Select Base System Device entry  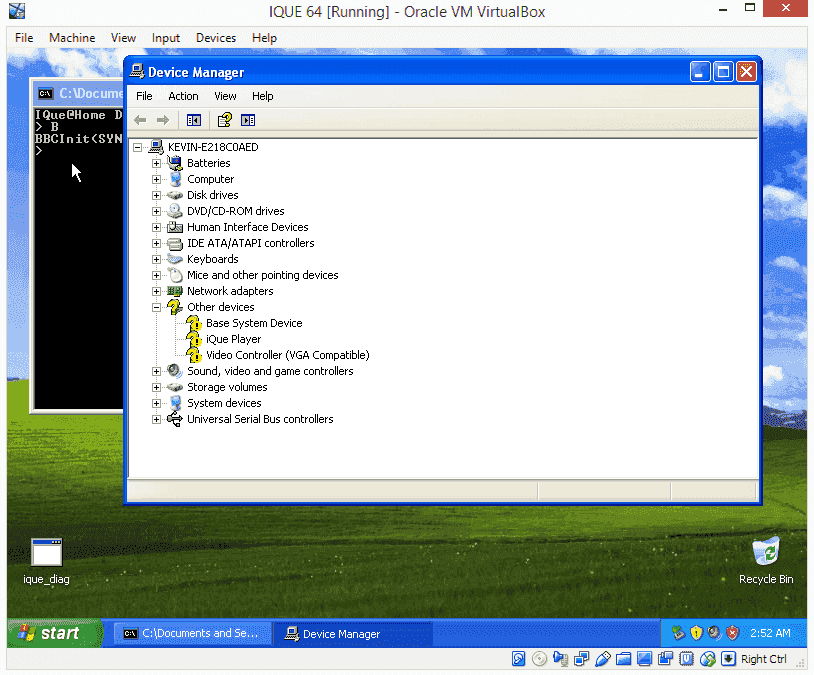(x=254, y=323)
